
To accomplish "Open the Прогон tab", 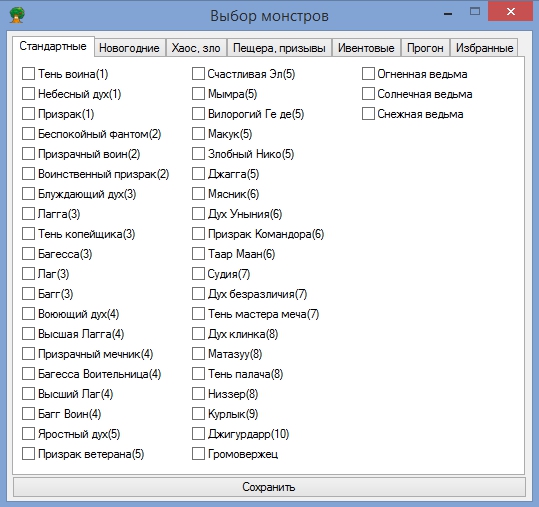I will coord(425,48).
